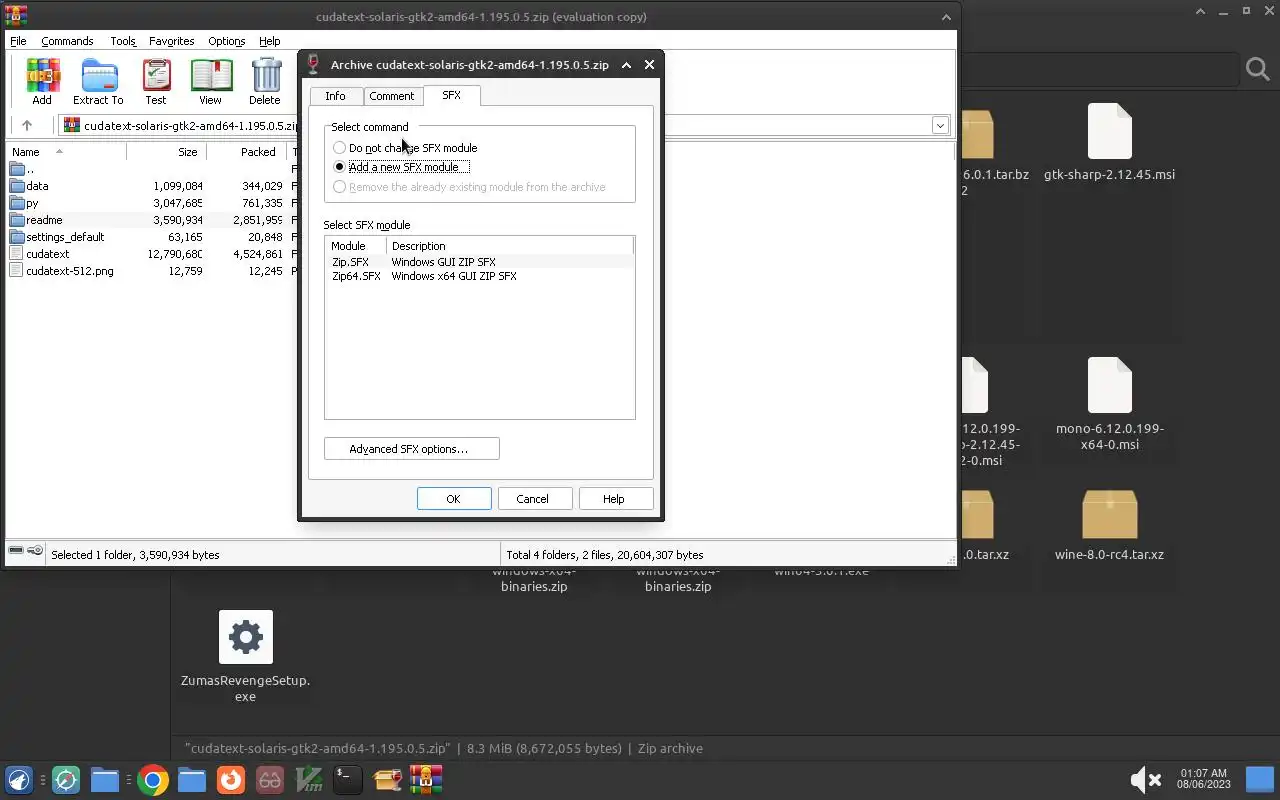Click the data folder icon
Screen dimensions: 1280x800
[x=17, y=186]
